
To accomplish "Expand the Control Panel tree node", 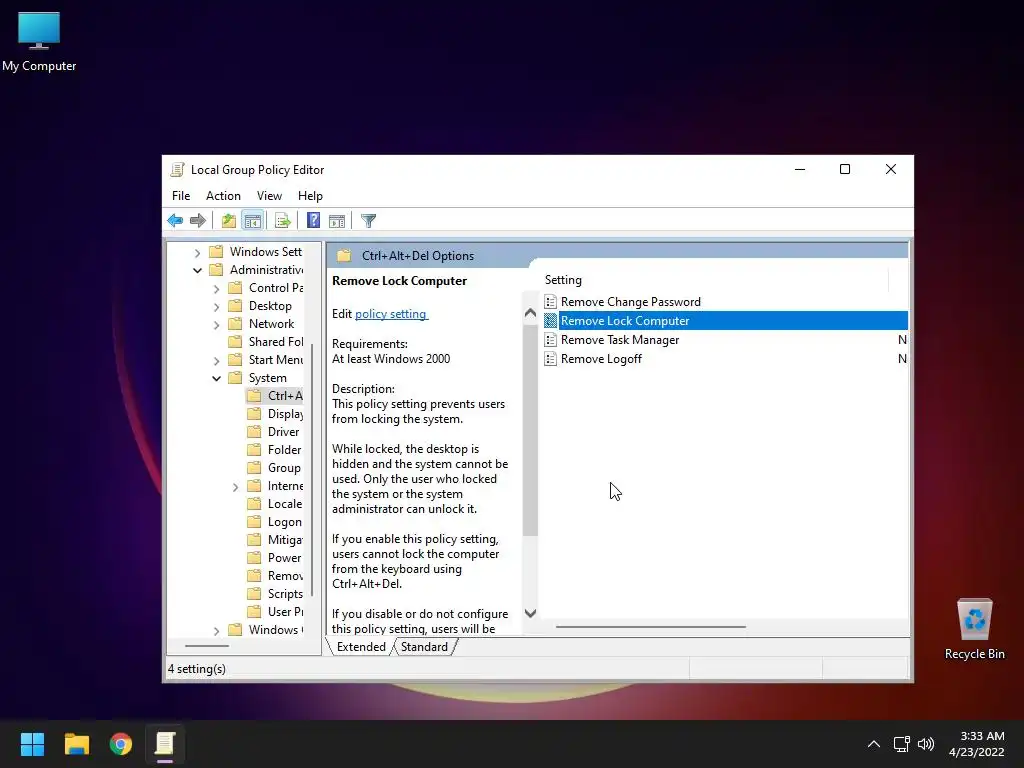I will [x=217, y=289].
